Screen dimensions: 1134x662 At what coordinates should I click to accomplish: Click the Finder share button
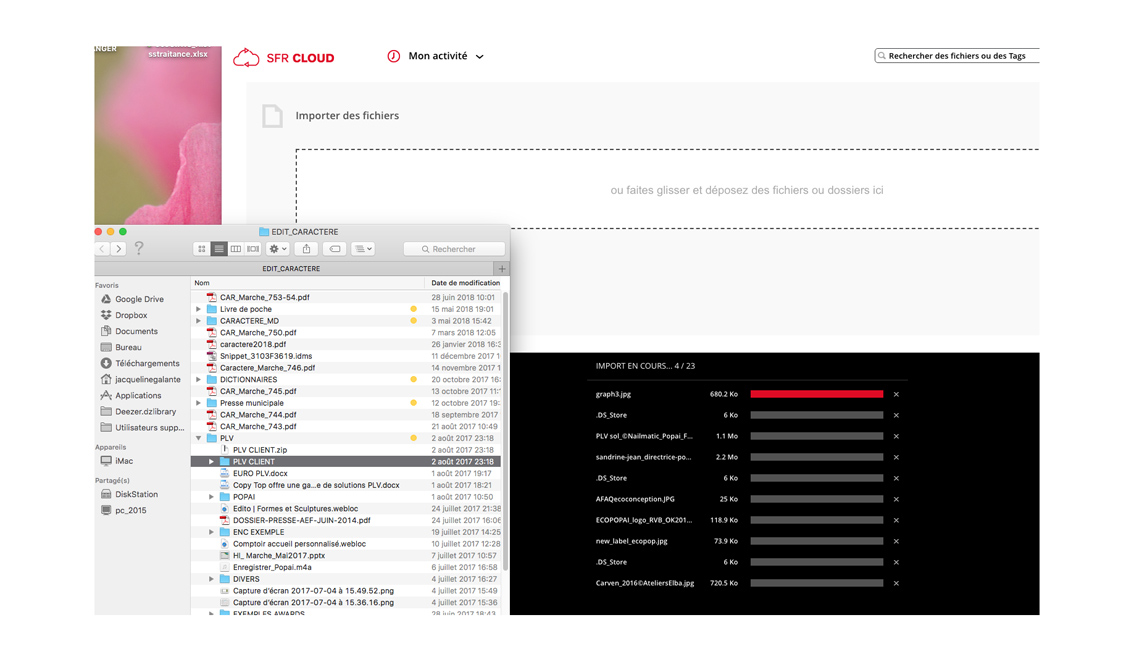[307, 249]
